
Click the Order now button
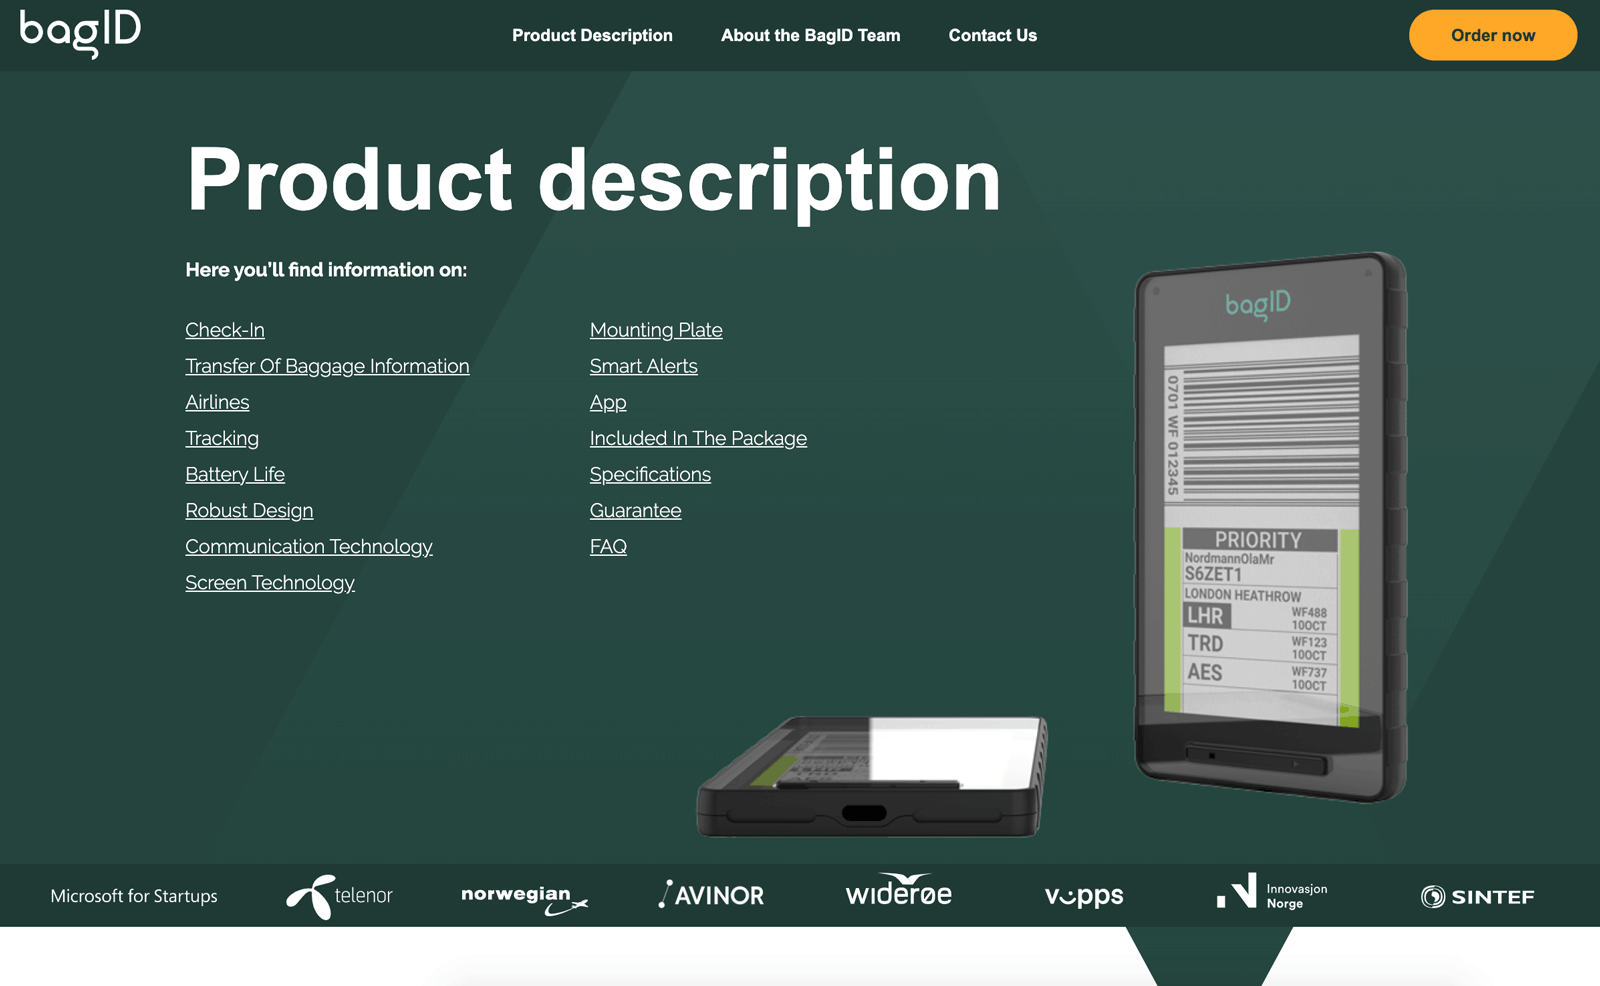[x=1493, y=35]
